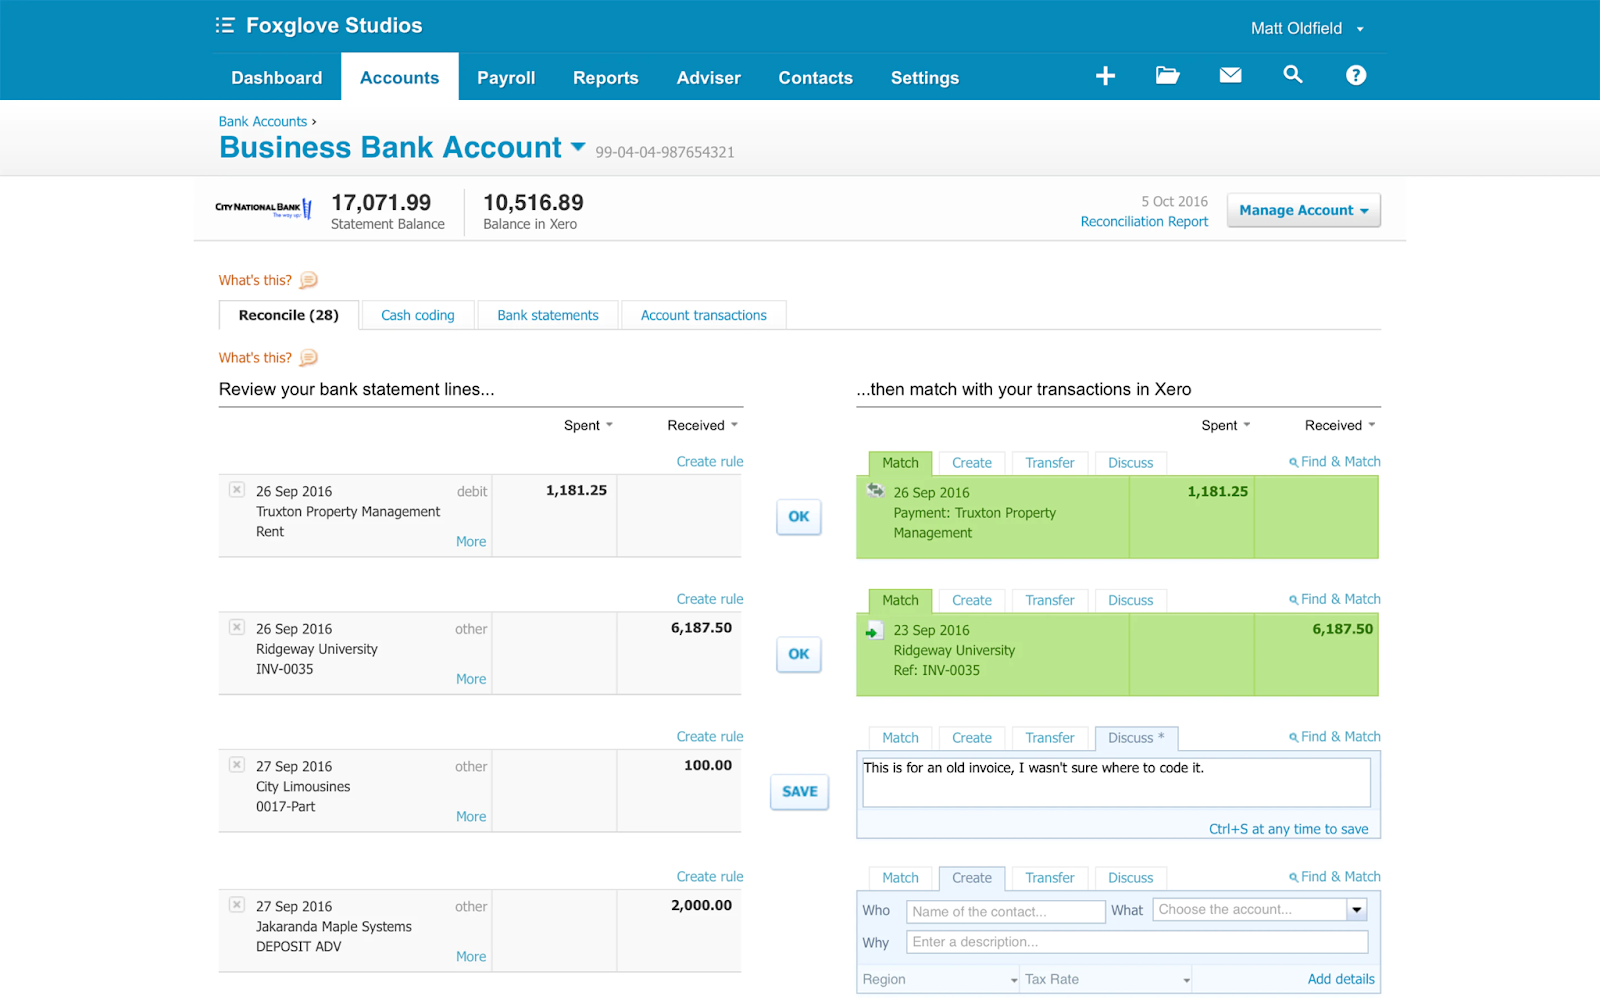Save the City Limousines discussion note

tap(800, 792)
